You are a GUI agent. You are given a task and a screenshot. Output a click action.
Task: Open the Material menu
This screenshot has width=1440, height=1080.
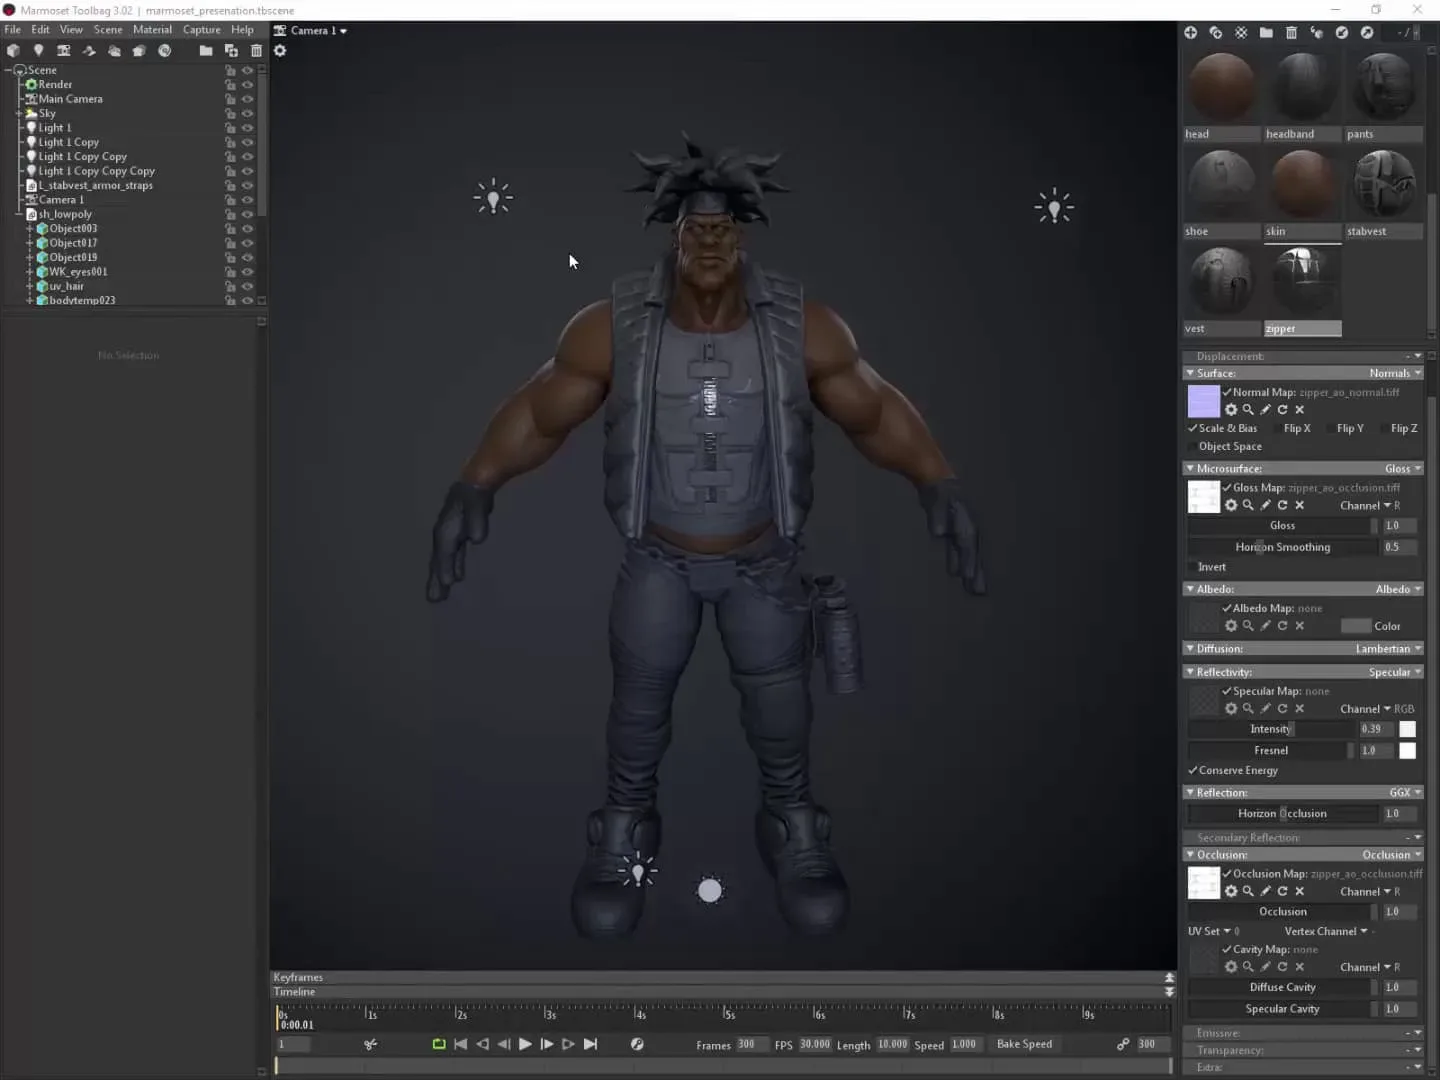[152, 29]
